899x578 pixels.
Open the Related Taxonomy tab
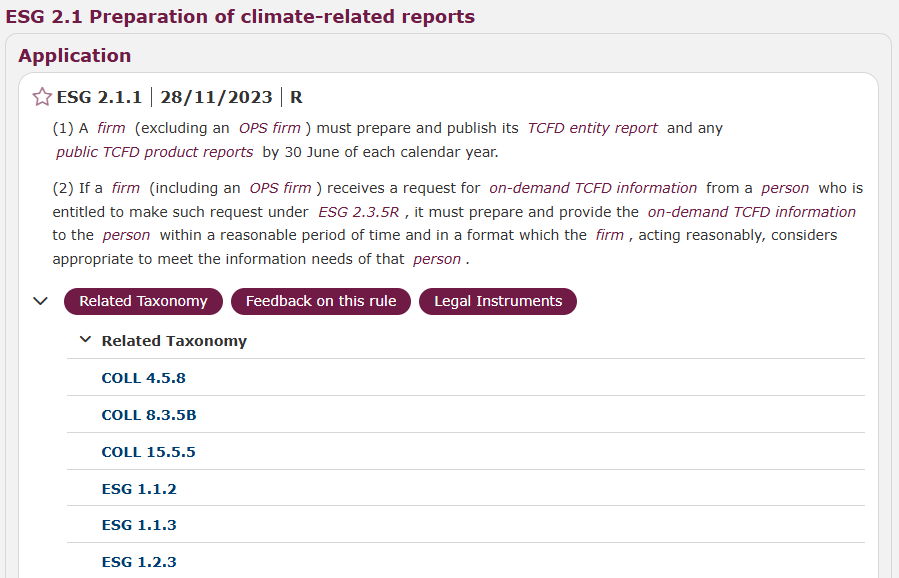click(x=143, y=301)
